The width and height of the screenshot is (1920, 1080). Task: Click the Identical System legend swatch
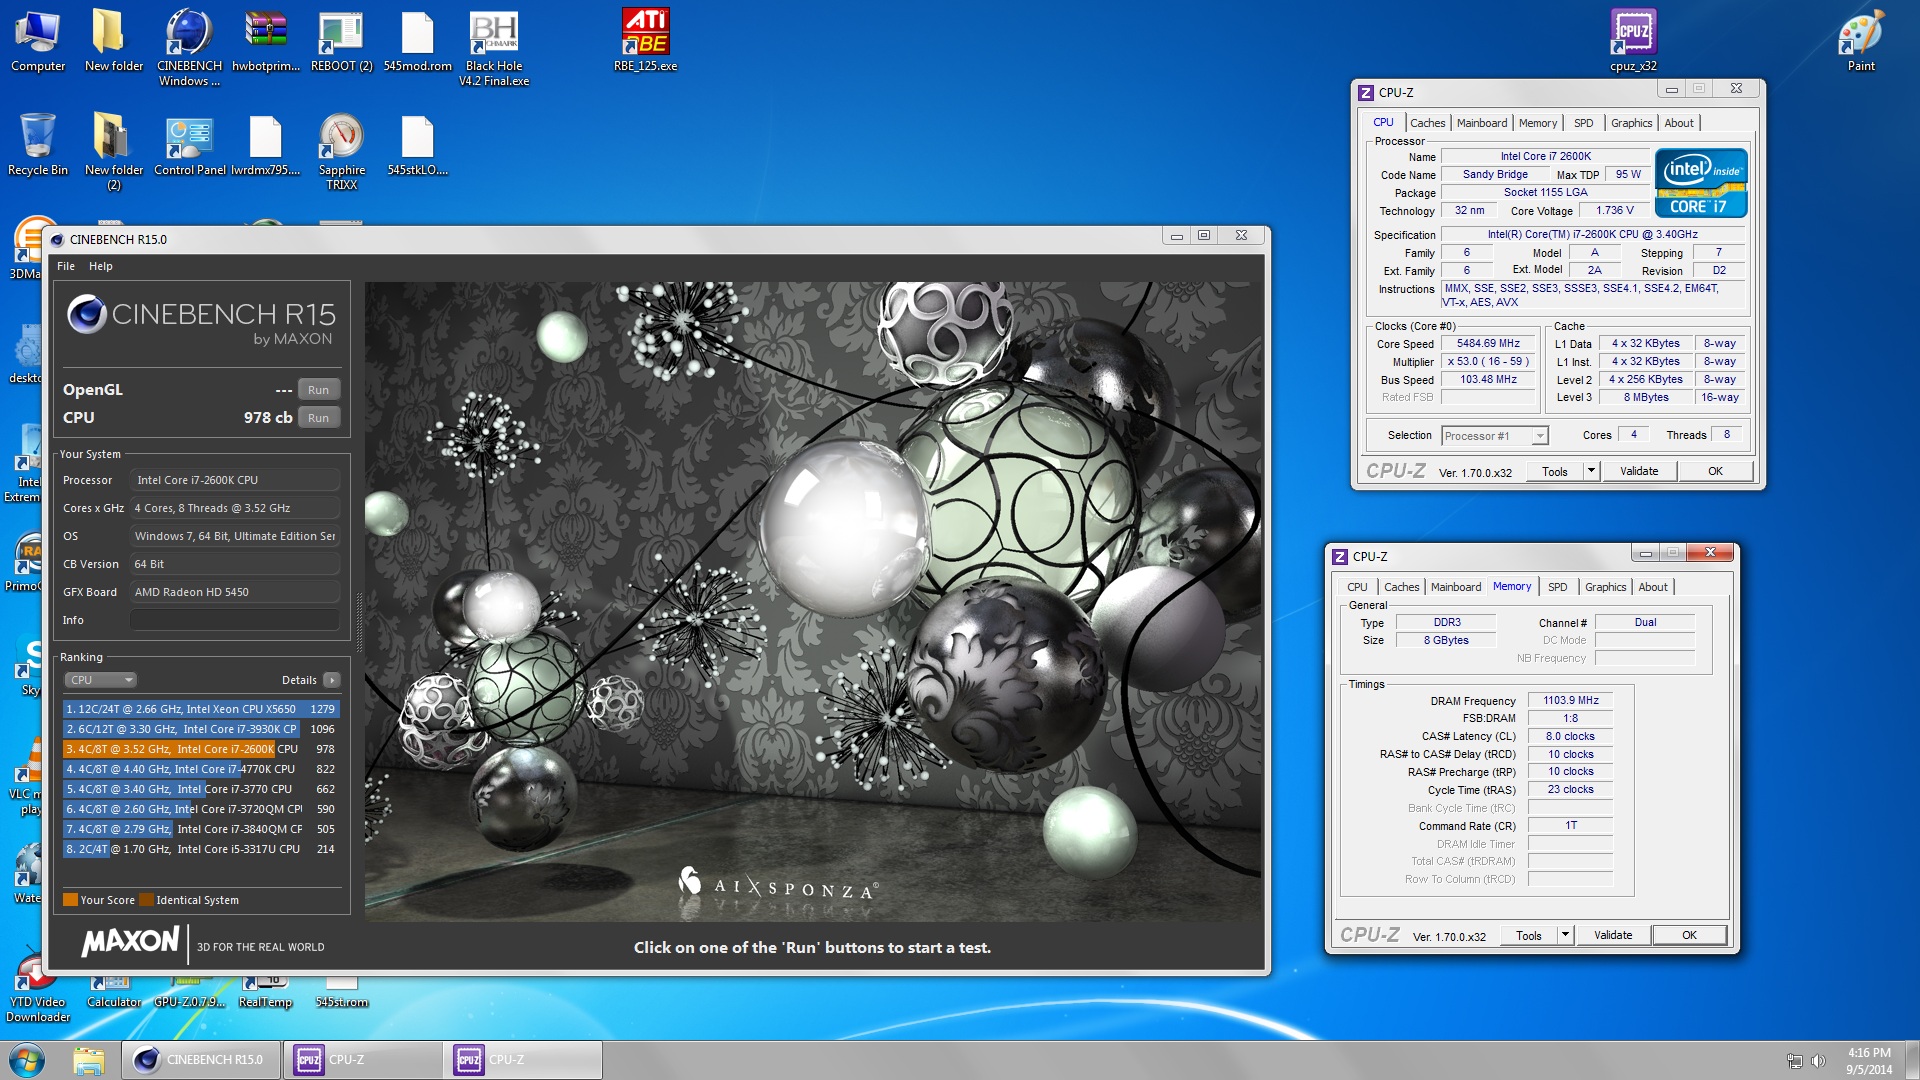146,900
